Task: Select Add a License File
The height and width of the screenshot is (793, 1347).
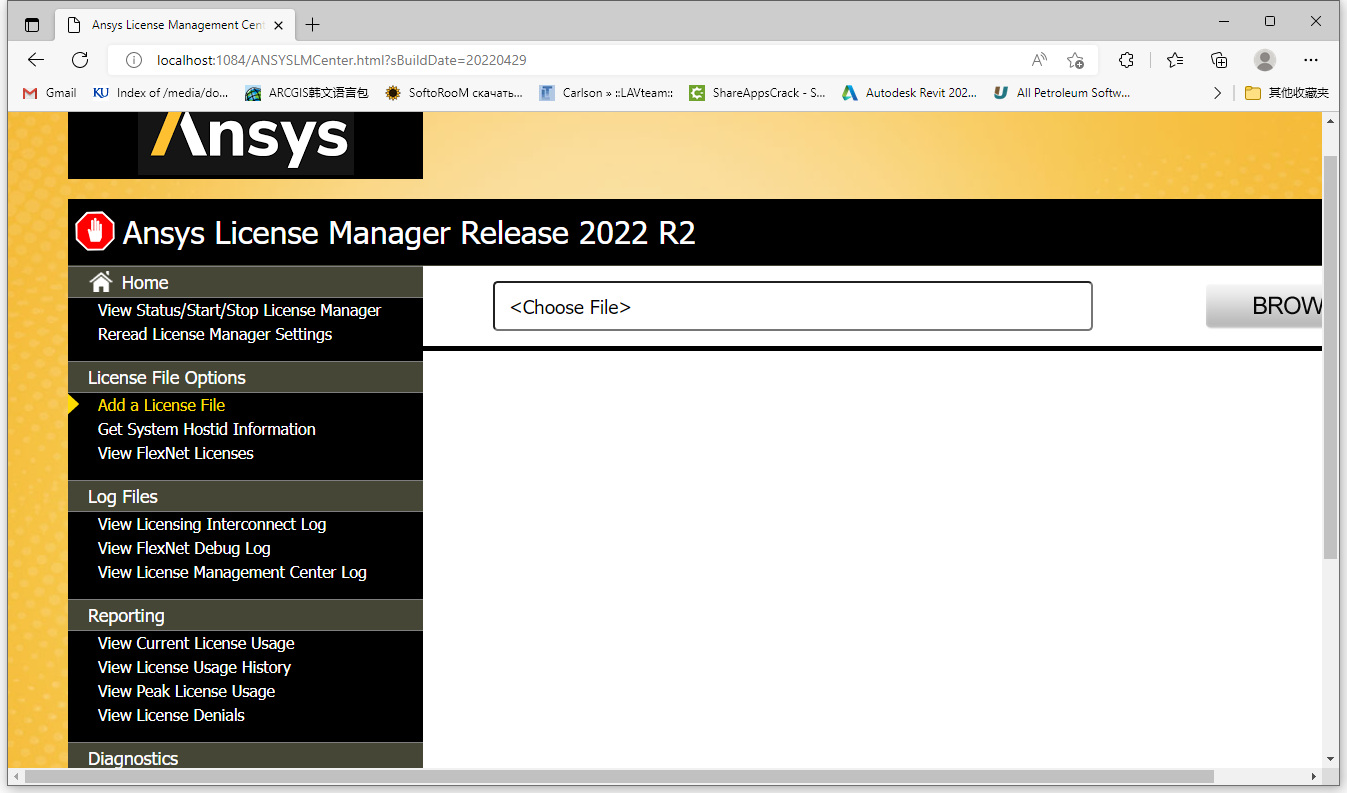Action: point(161,405)
